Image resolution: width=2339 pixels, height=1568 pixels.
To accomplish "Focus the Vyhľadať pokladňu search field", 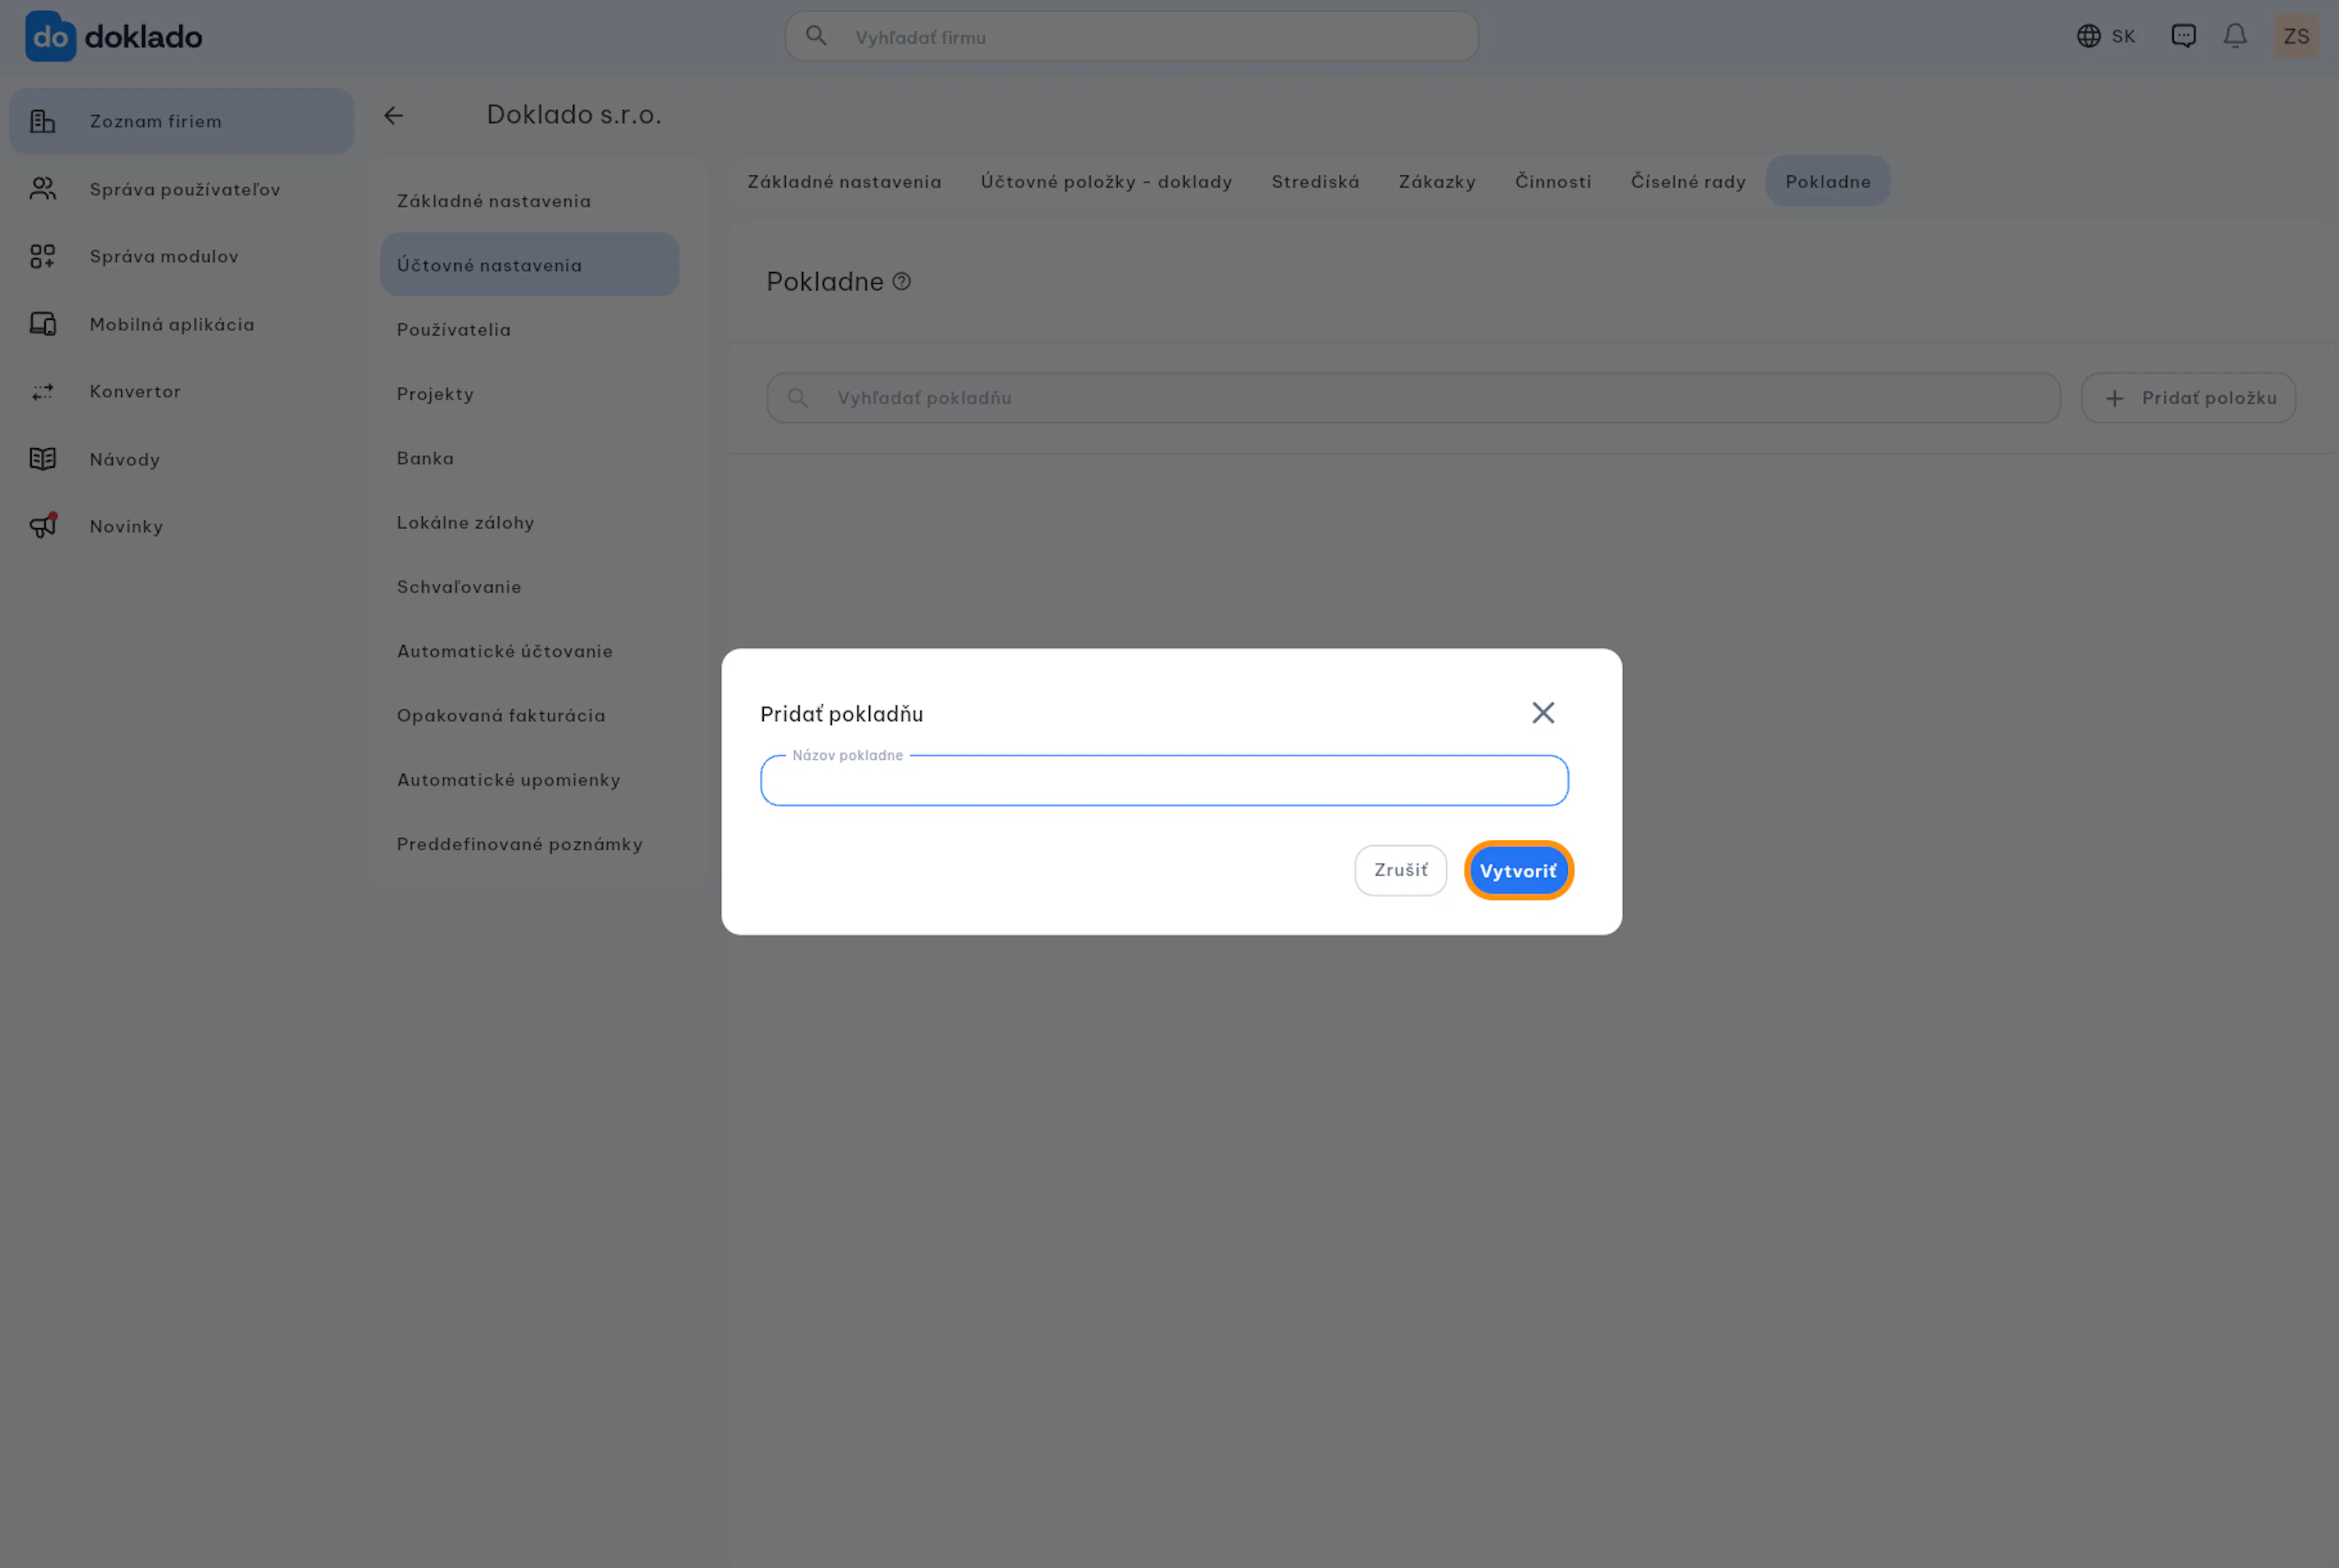I will click(x=1413, y=398).
